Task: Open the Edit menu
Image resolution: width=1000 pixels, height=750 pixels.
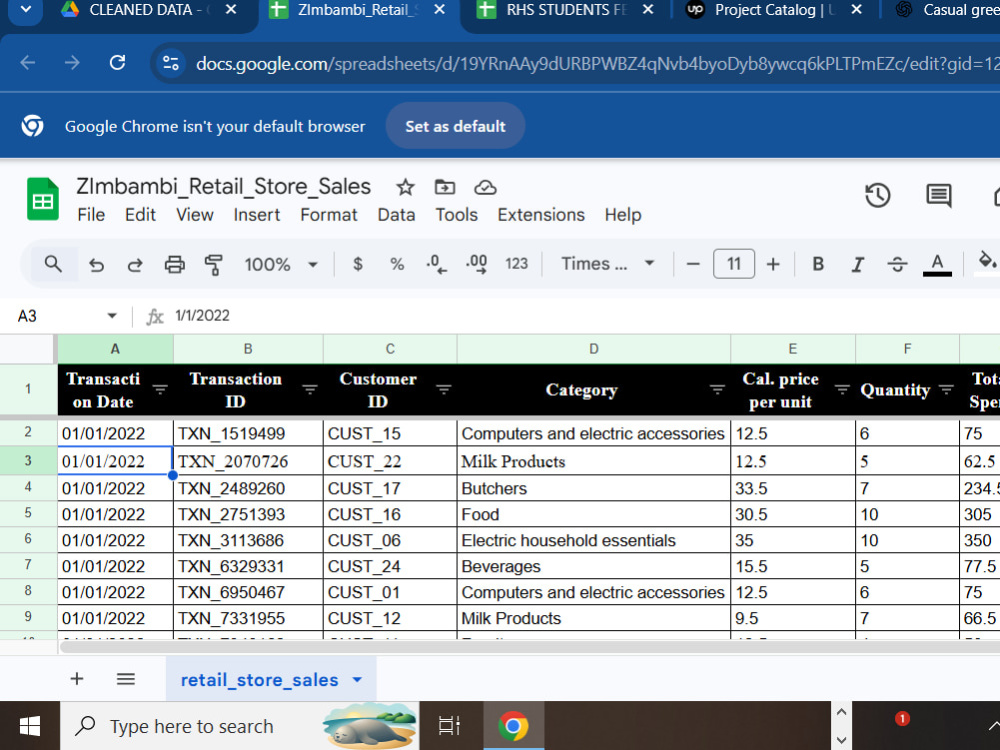Action: 140,215
